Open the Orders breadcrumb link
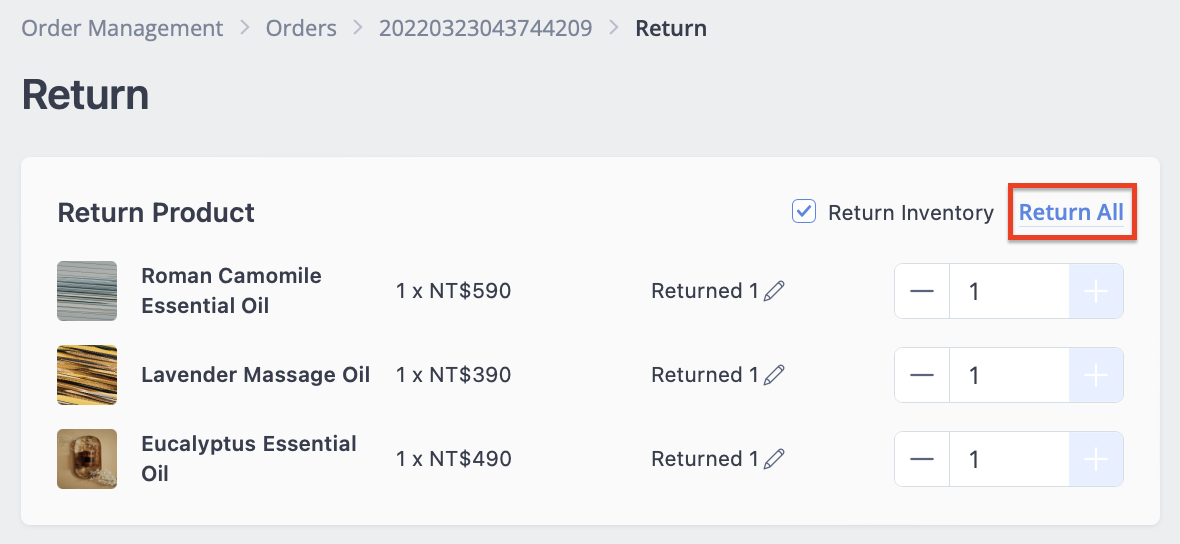 pyautogui.click(x=301, y=29)
